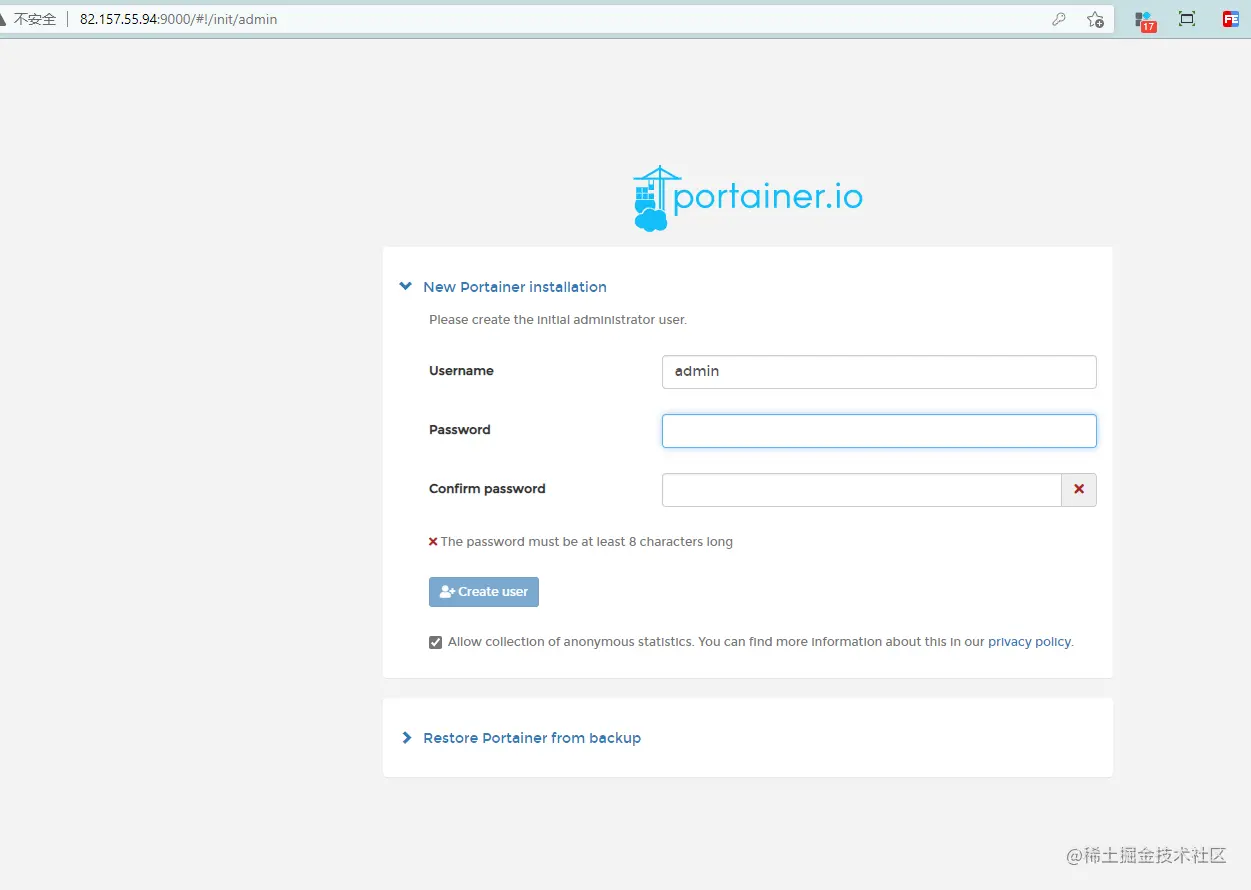Open the privacy policy link

[1029, 642]
